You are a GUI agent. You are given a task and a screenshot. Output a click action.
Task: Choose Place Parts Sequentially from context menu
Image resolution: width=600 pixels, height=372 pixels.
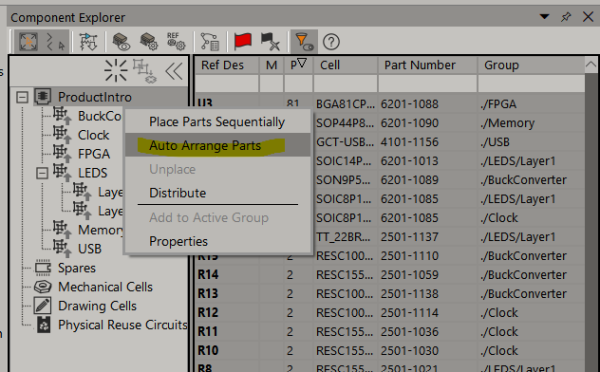point(217,122)
